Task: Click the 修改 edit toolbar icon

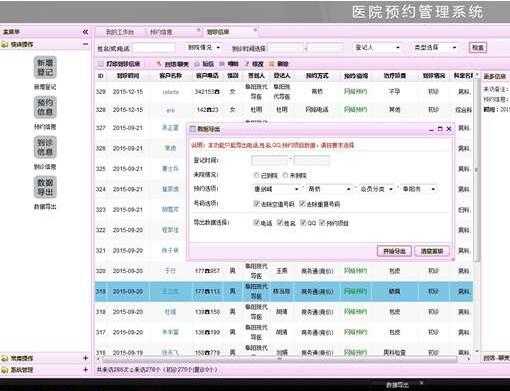Action: click(x=254, y=64)
